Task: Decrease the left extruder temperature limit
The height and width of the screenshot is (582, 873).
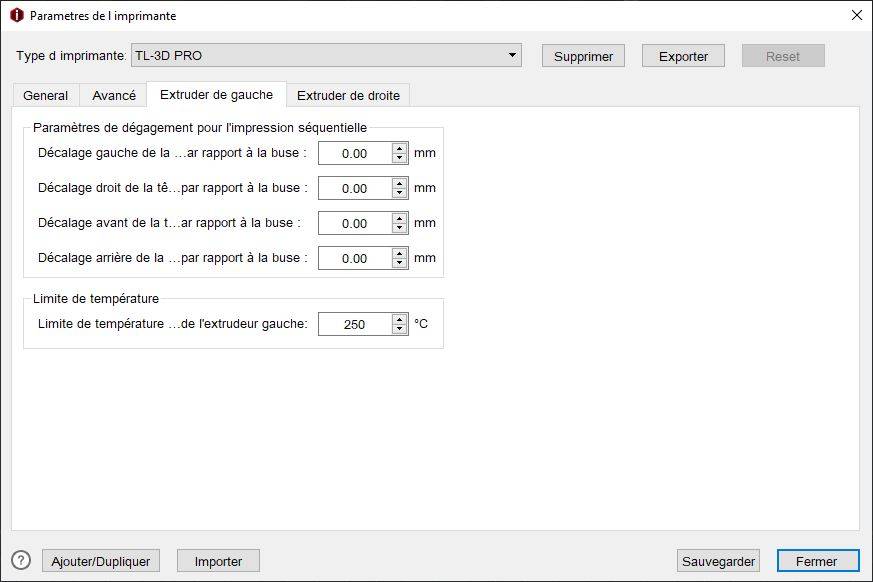Action: click(x=400, y=330)
